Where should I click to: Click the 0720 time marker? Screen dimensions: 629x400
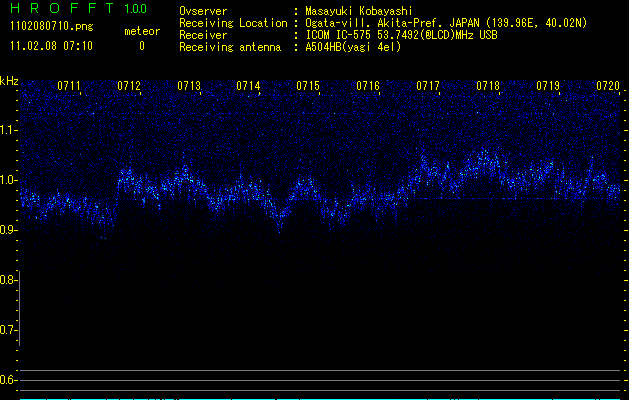(607, 87)
